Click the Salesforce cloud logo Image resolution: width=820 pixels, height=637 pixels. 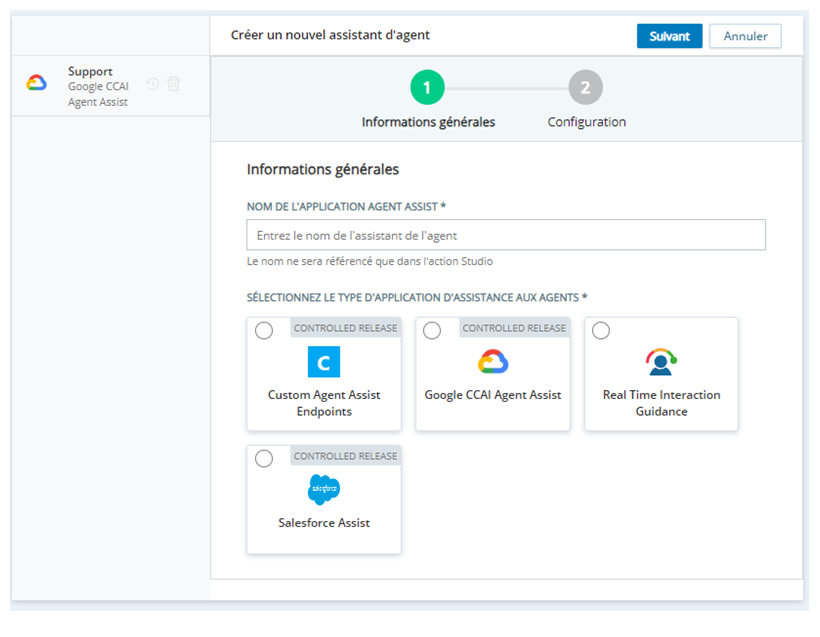pos(324,490)
